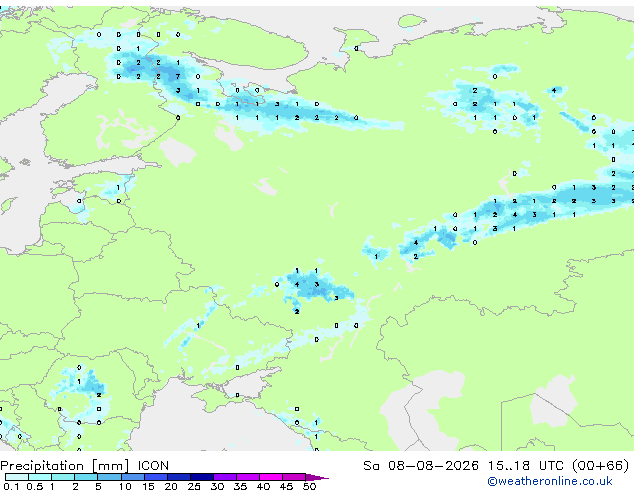Click the '15..18 UTC' time range text

click(x=526, y=466)
